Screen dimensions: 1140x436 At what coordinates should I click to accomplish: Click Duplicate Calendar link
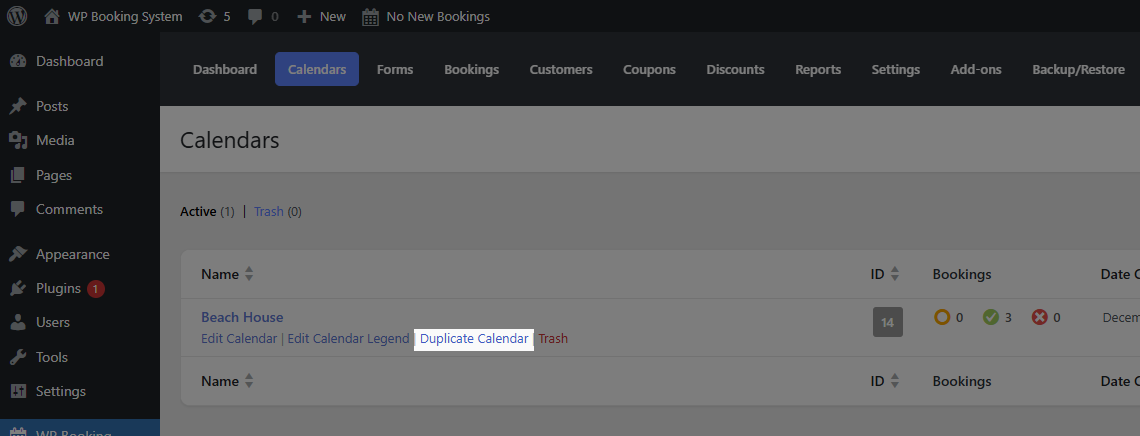[474, 339]
